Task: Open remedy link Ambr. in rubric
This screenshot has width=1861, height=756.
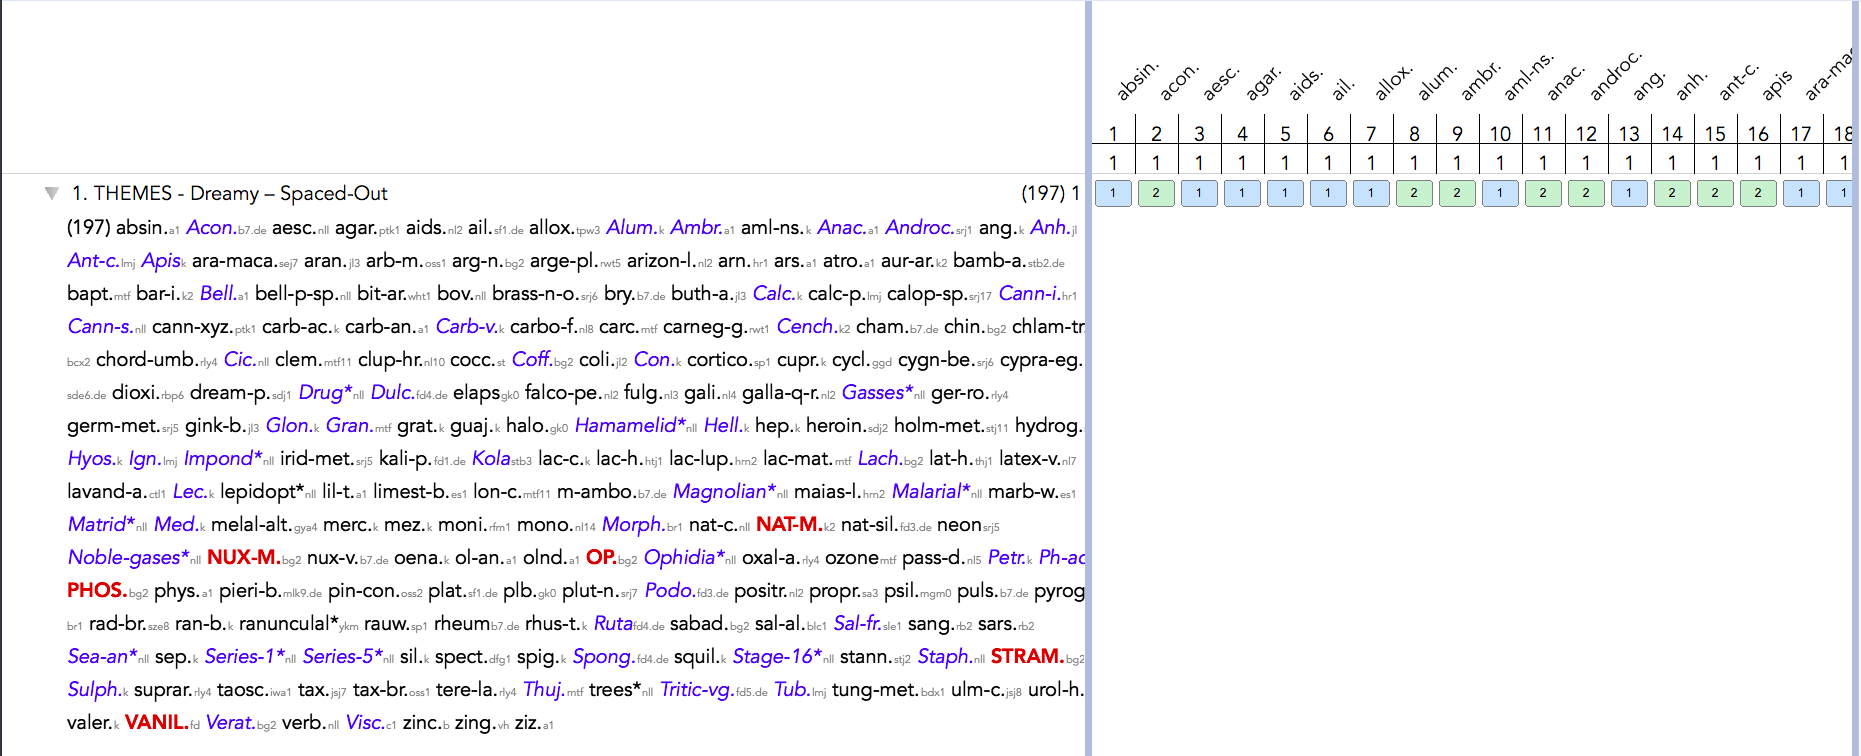Action: (696, 227)
